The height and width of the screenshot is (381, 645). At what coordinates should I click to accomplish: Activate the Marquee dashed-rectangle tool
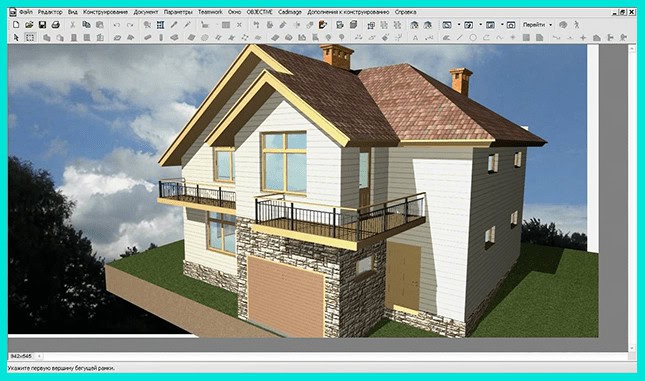(30, 38)
